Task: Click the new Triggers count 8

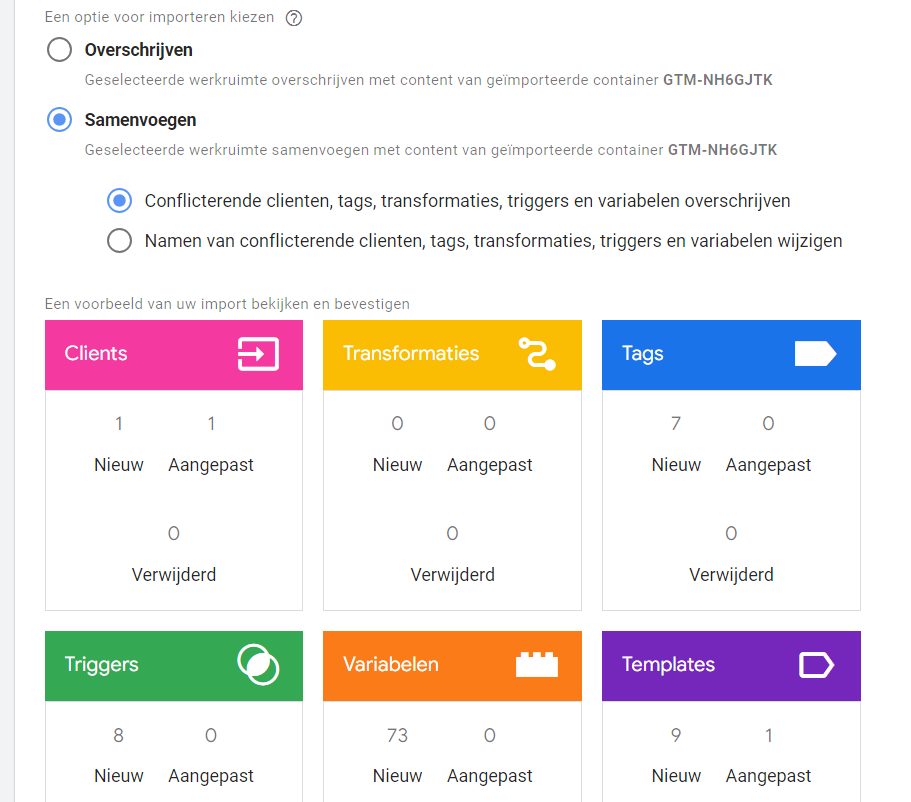Action: (119, 736)
